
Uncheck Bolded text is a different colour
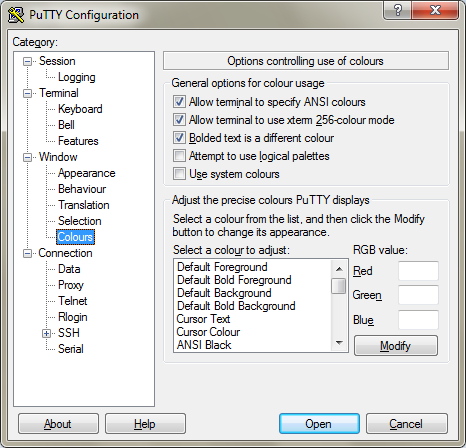tap(179, 138)
